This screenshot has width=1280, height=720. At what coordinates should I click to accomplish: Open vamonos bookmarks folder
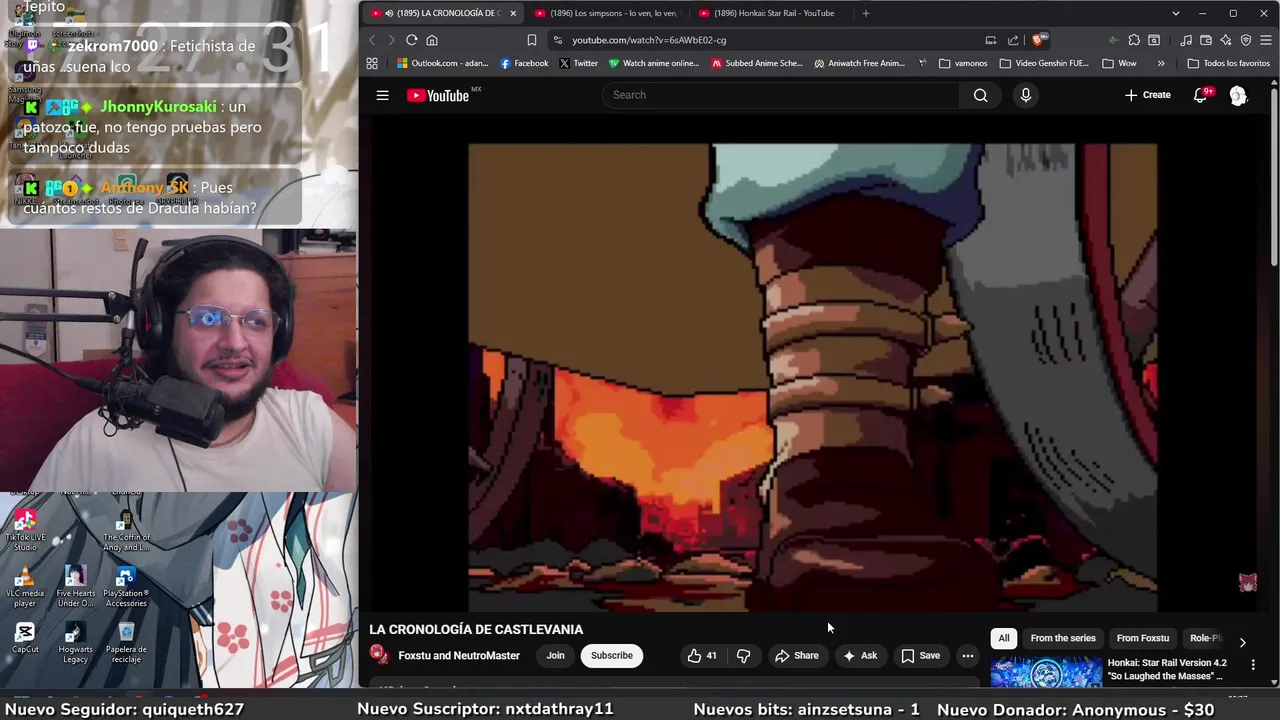[963, 63]
